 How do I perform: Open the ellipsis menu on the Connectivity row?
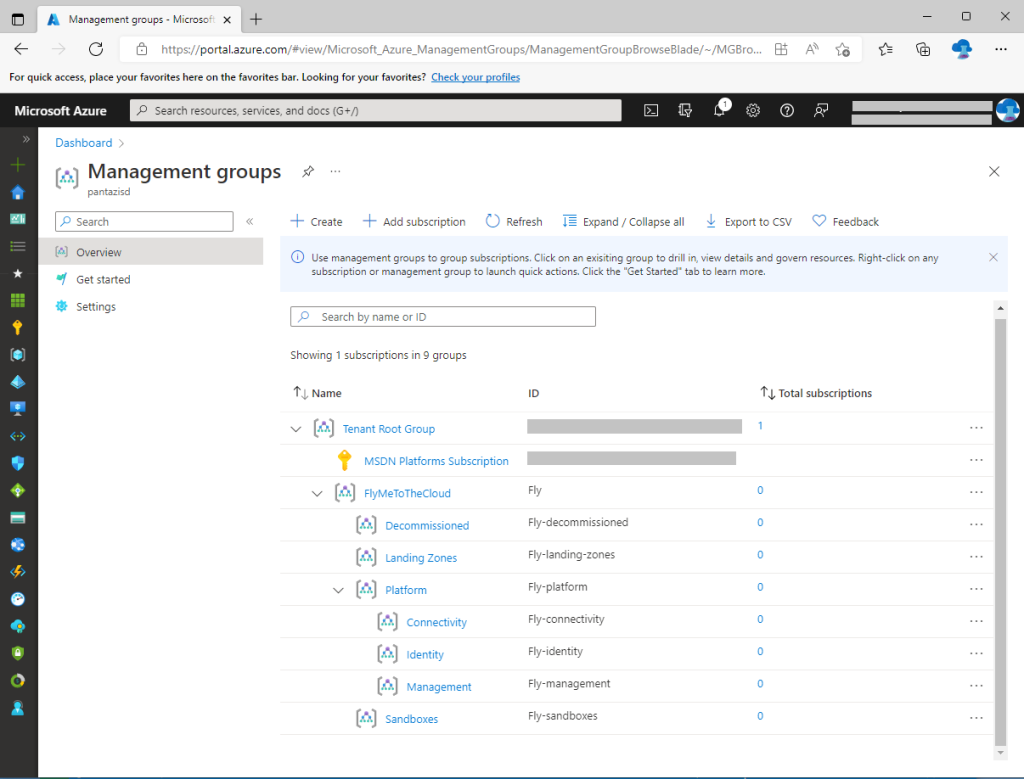click(976, 621)
